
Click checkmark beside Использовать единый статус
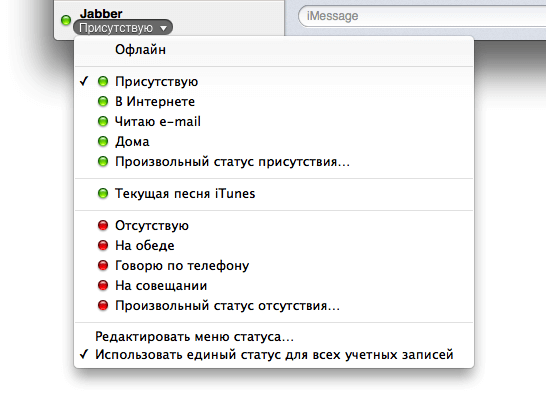pos(84,354)
